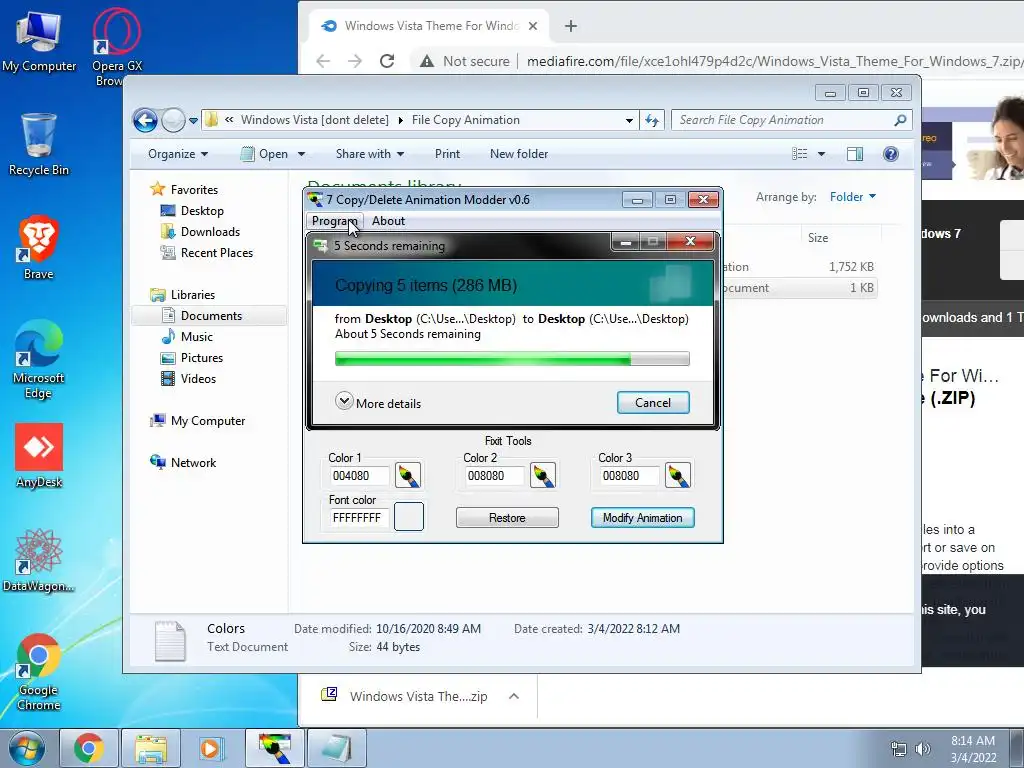1024x768 pixels.
Task: Open the Program menu
Action: pos(334,221)
